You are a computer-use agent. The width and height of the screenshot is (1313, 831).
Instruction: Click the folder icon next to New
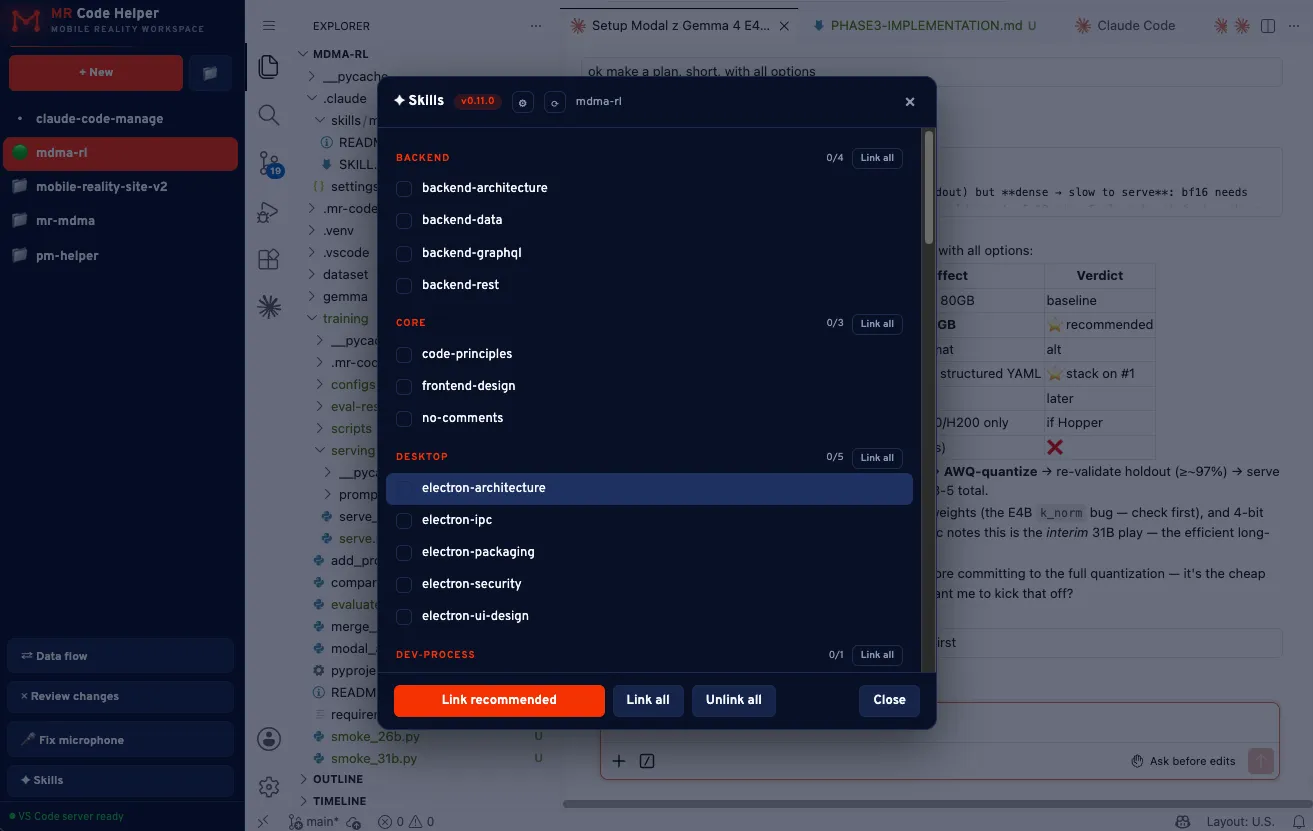(x=210, y=73)
